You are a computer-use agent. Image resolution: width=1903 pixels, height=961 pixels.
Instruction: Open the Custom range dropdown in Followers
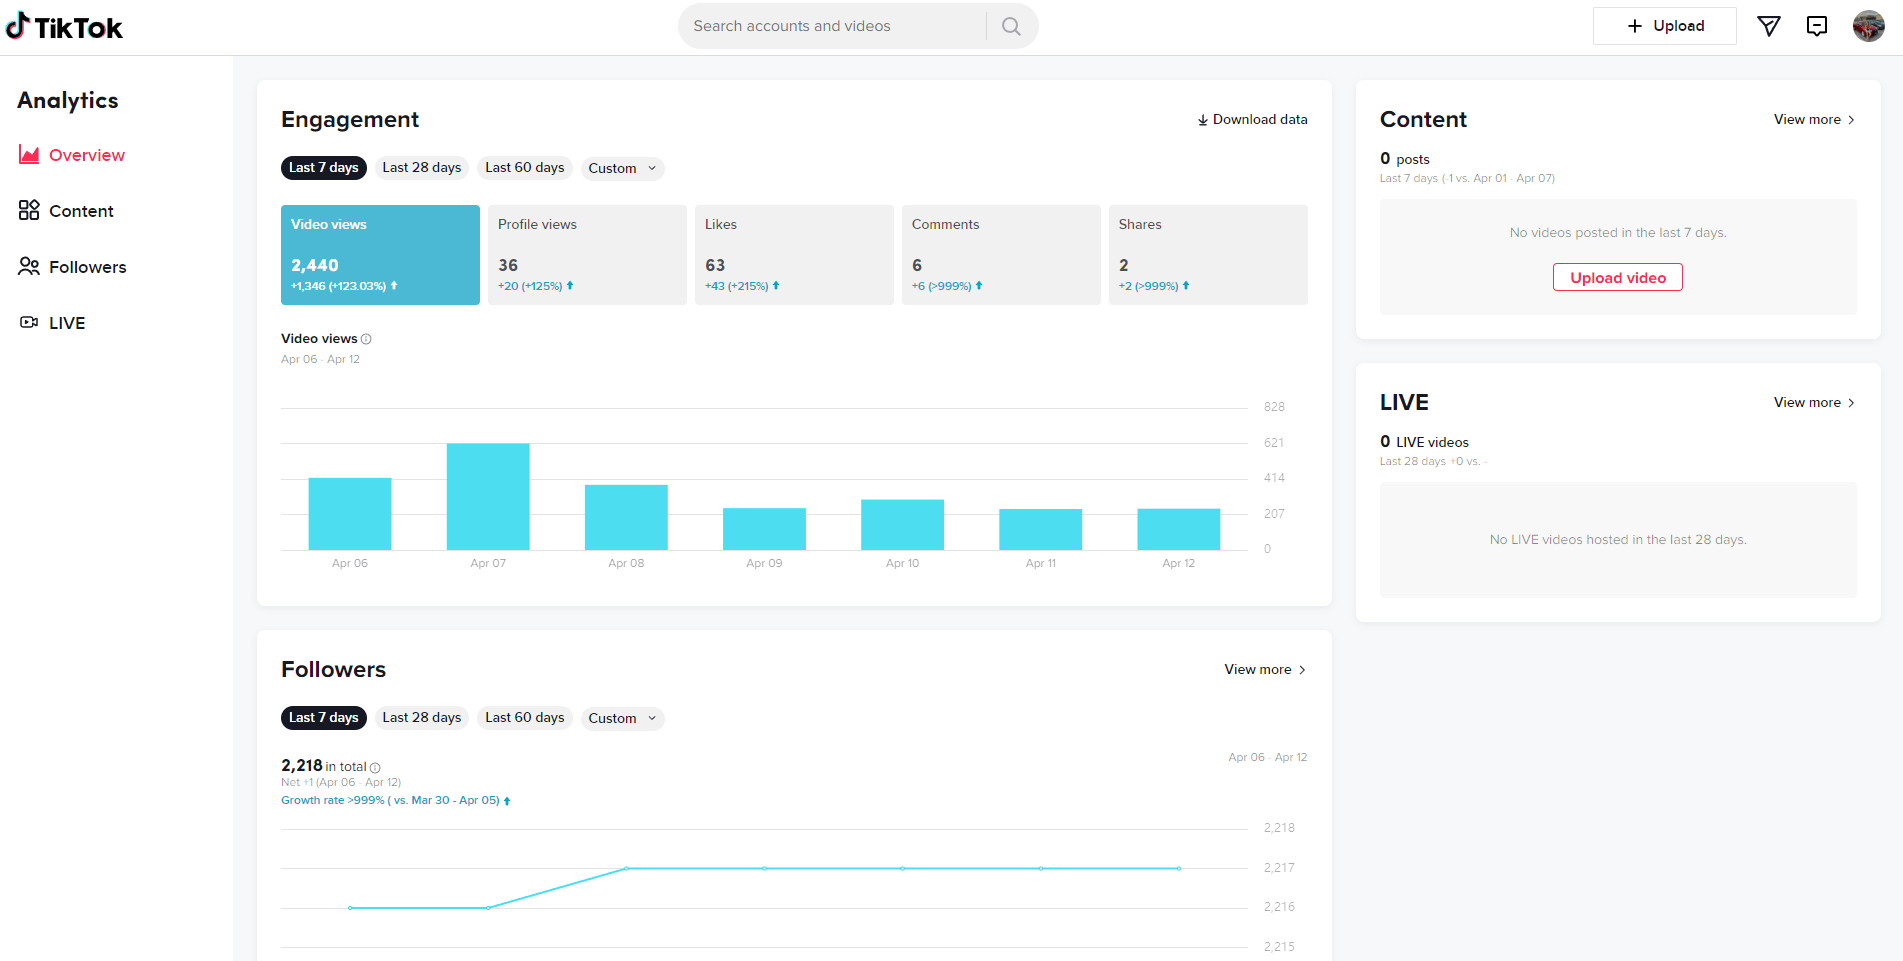(622, 718)
